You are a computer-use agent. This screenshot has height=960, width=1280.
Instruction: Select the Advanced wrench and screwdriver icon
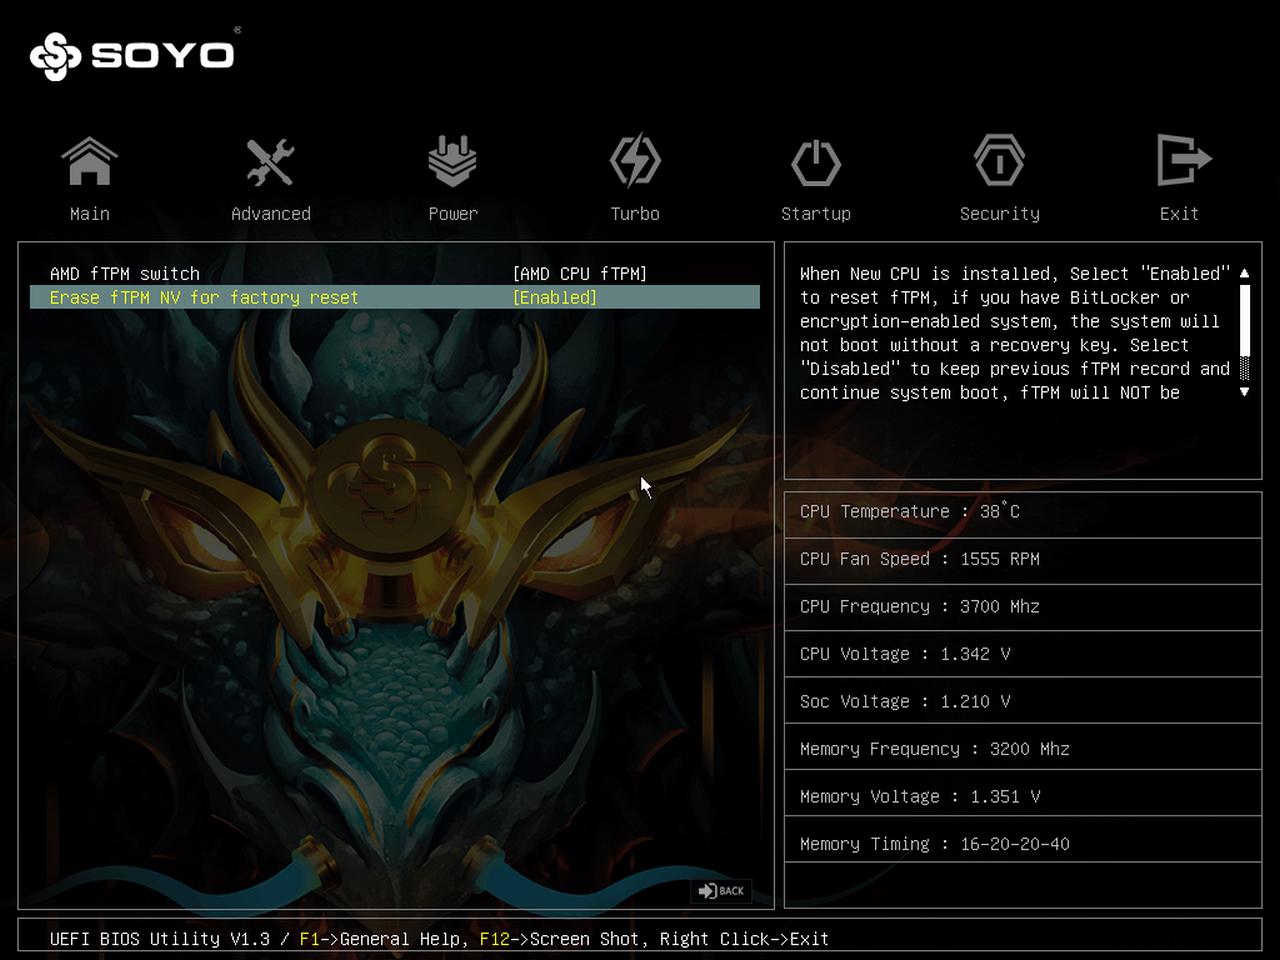270,162
